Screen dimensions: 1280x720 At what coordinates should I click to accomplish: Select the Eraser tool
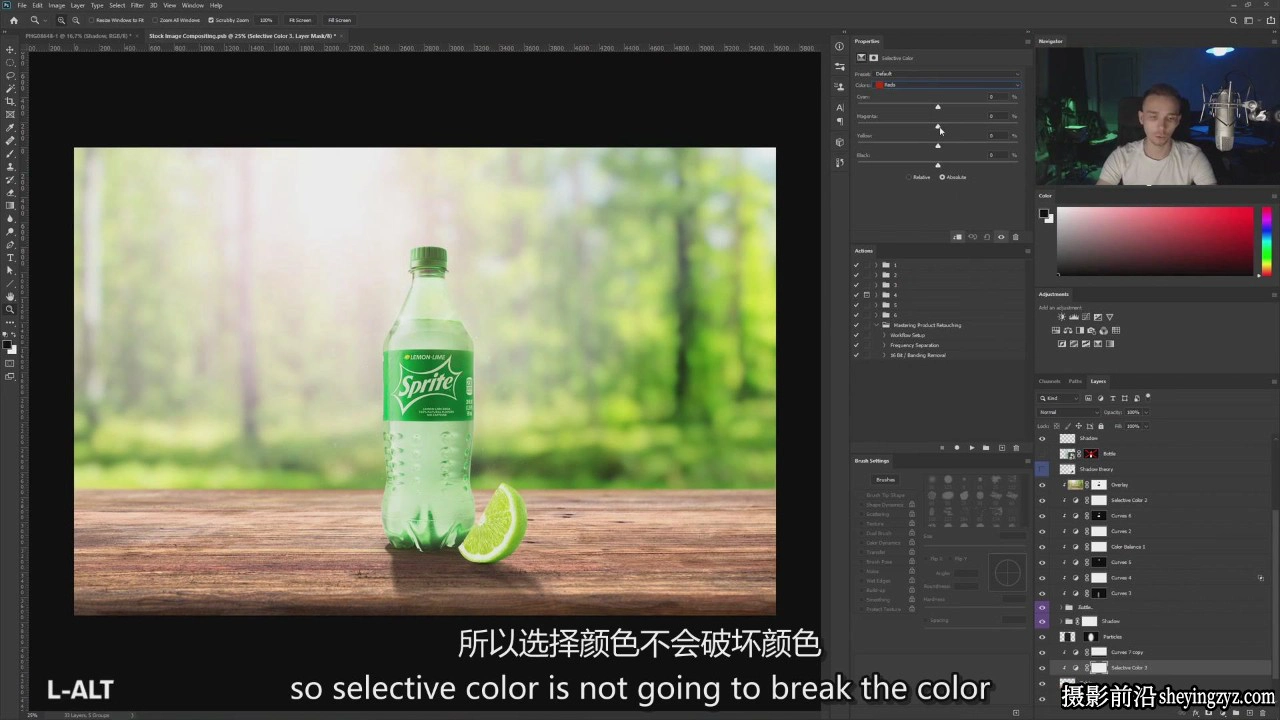[x=10, y=192]
